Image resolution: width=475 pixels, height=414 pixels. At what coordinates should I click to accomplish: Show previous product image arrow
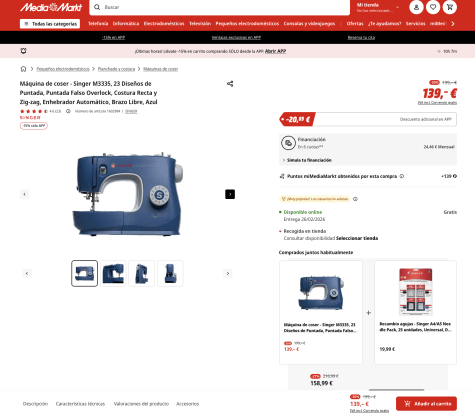click(x=24, y=194)
